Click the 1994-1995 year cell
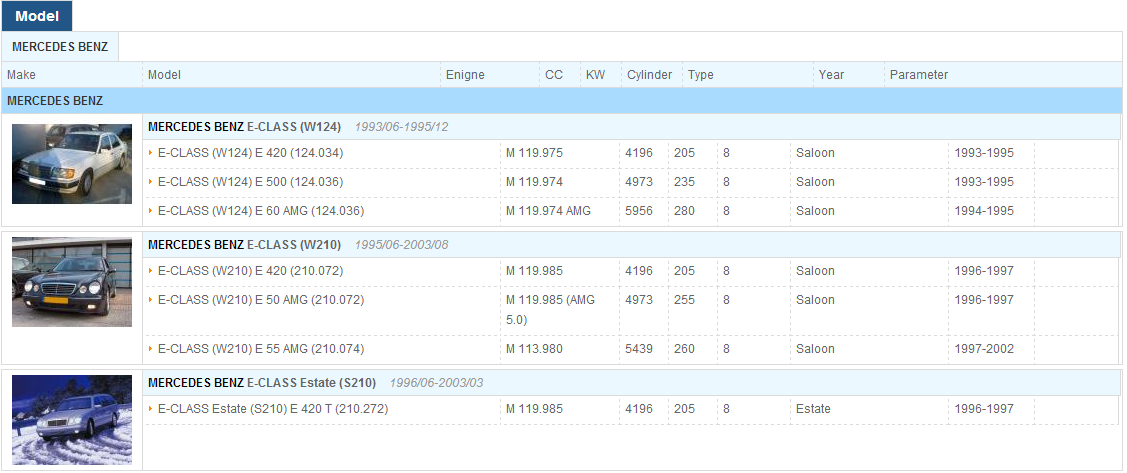This screenshot has height=473, width=1127. [x=984, y=211]
